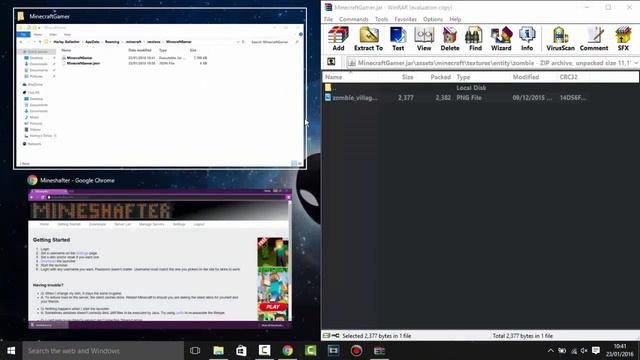The width and height of the screenshot is (640, 360).
Task: Click the Test archive icon
Action: tap(398, 39)
